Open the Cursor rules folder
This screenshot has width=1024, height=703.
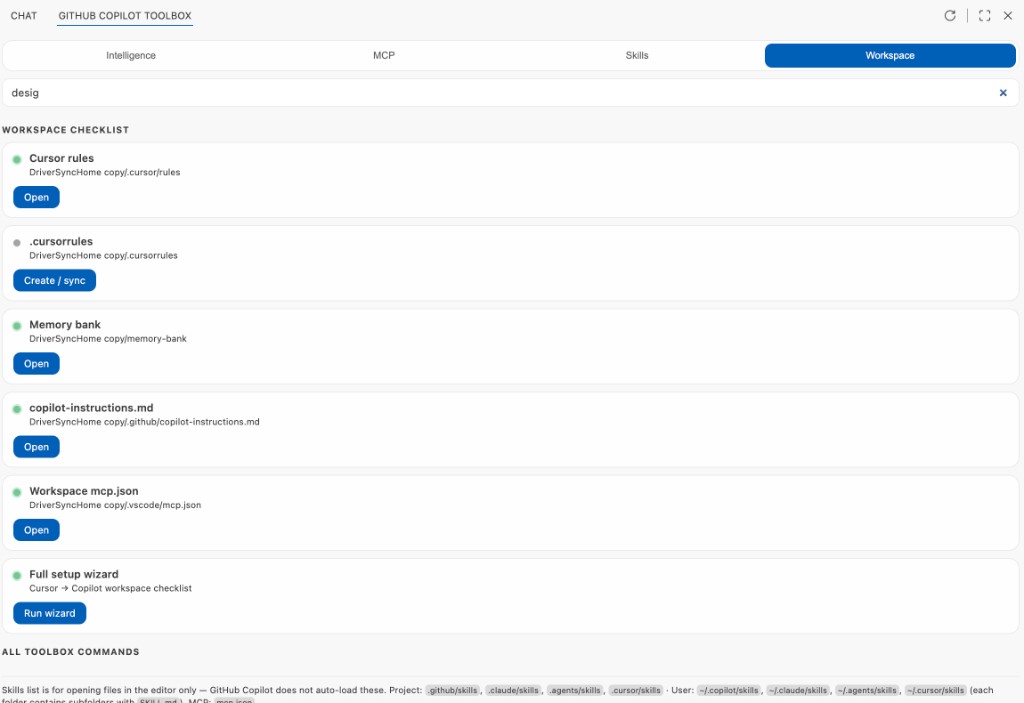click(36, 197)
